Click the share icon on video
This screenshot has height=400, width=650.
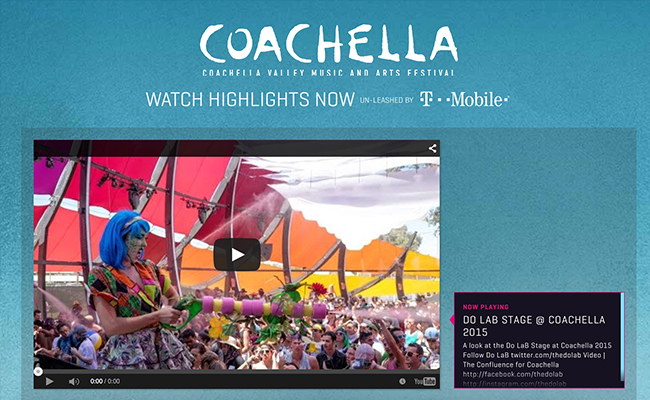432,148
